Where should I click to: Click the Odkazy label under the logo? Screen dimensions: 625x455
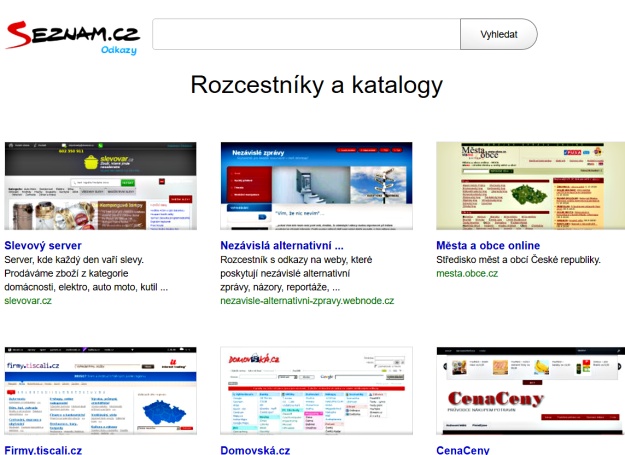pos(118,51)
